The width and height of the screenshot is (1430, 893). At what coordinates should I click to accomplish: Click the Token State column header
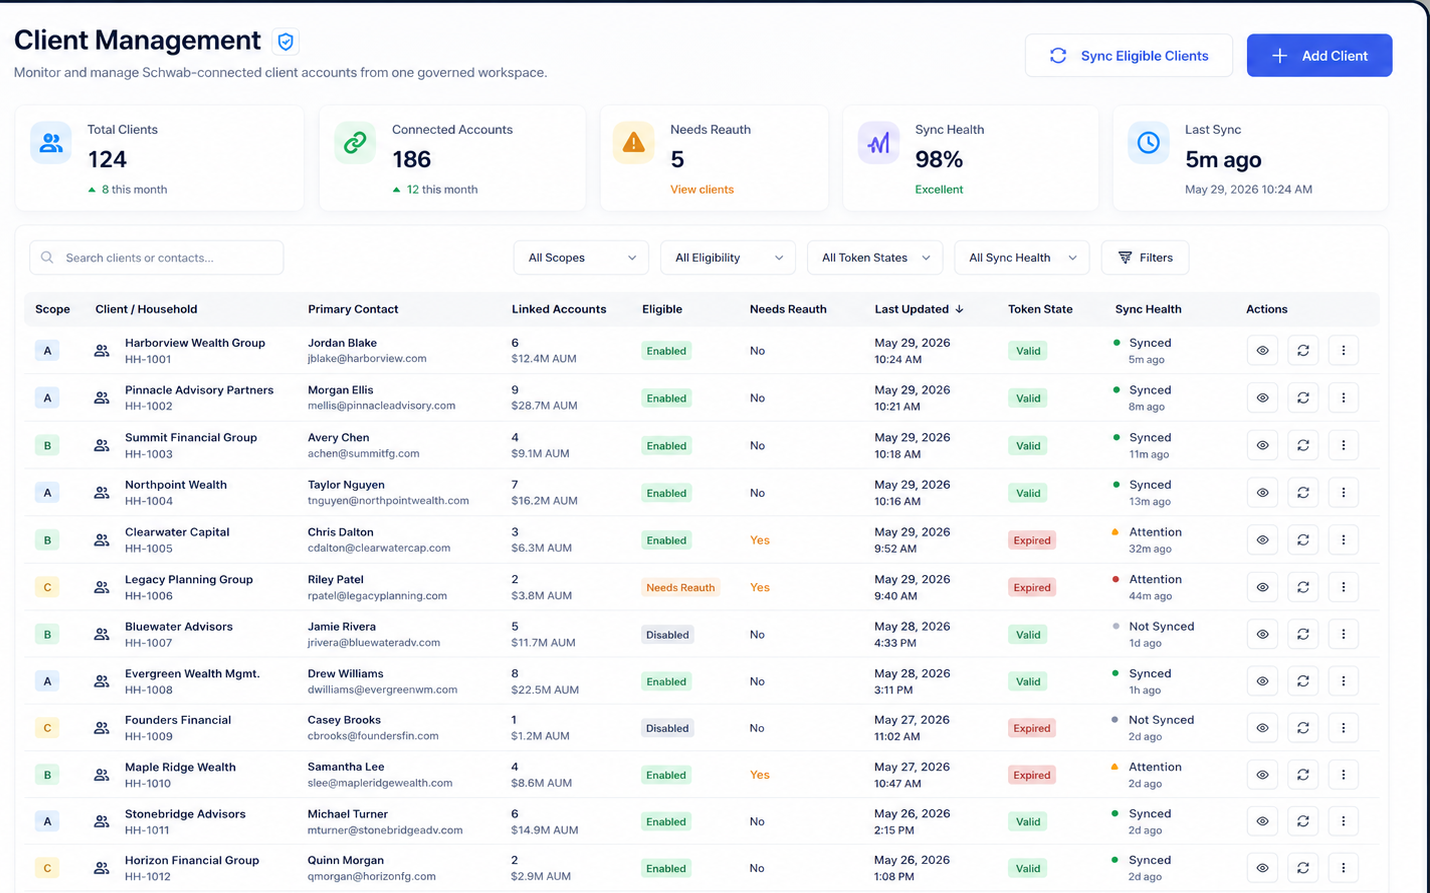[x=1040, y=309]
